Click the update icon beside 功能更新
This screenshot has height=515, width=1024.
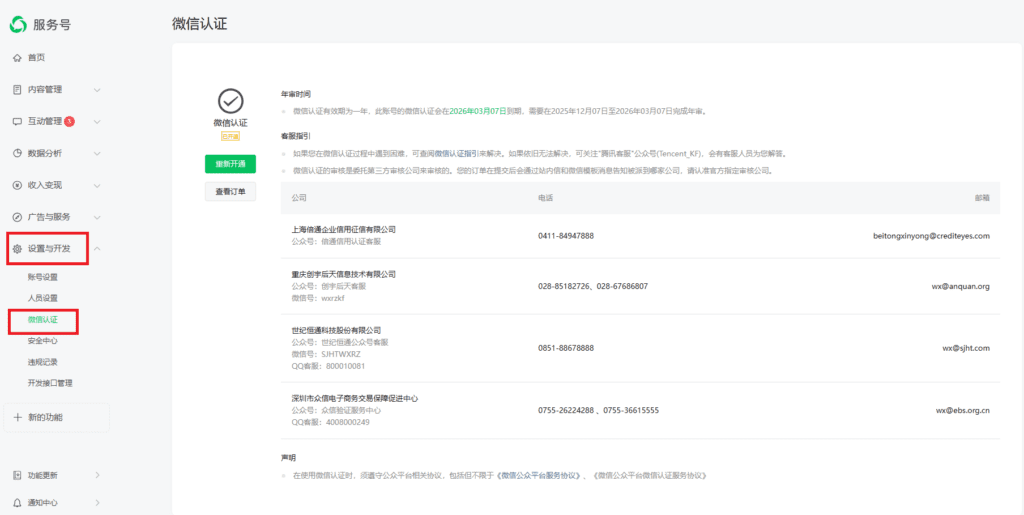pyautogui.click(x=18, y=475)
